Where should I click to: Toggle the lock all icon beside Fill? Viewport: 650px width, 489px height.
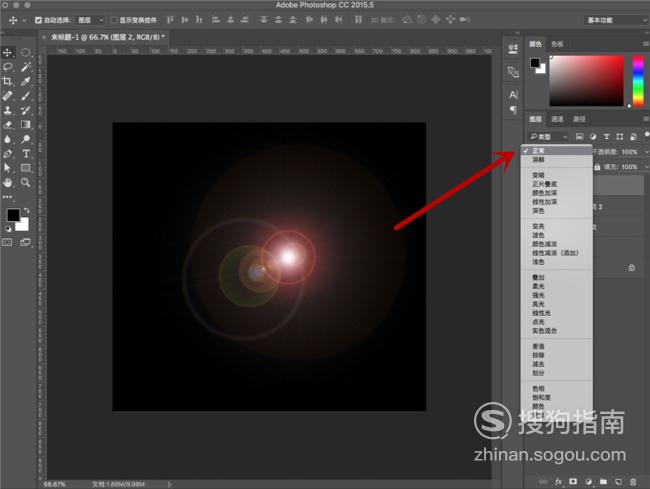[597, 167]
